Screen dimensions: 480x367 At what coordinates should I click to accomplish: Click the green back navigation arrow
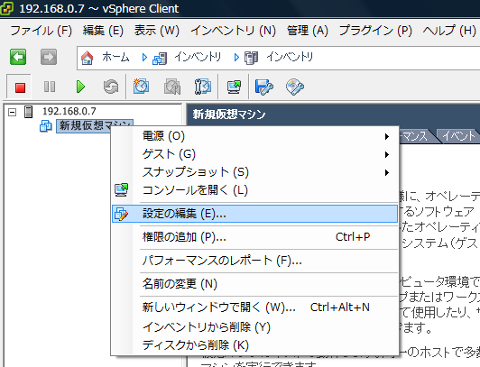18,57
